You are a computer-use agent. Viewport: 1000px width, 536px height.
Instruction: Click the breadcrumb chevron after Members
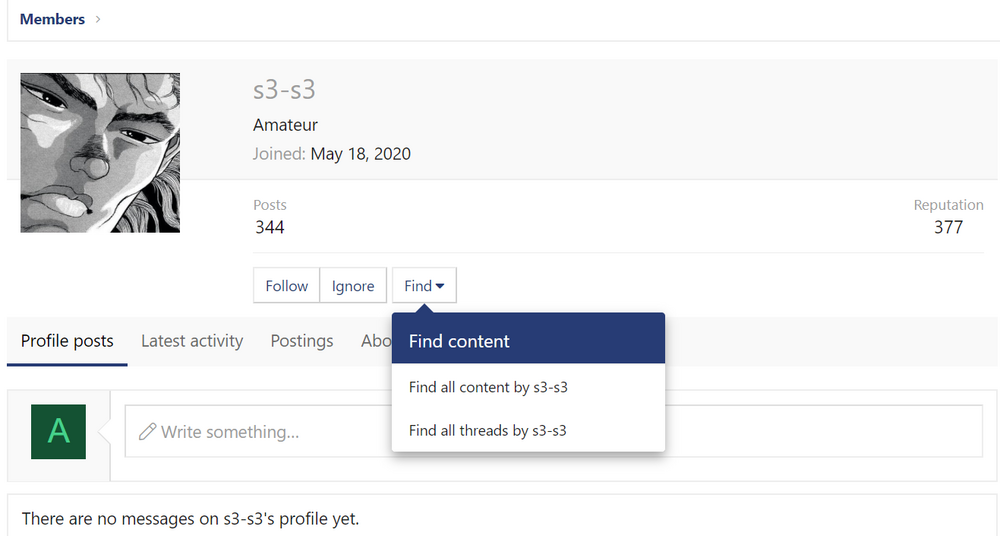click(98, 19)
